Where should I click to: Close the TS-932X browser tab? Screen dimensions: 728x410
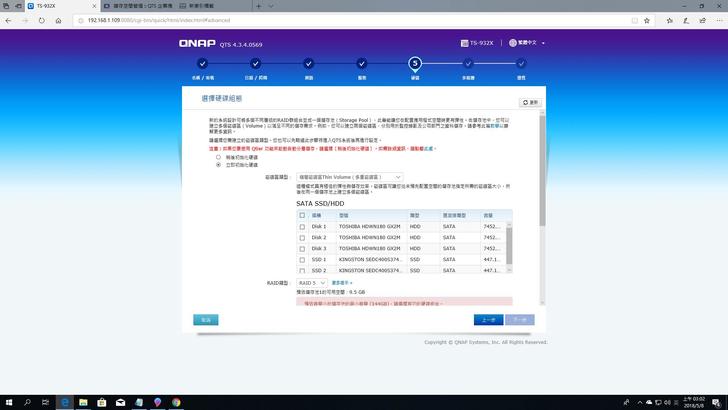pyautogui.click(x=94, y=6)
